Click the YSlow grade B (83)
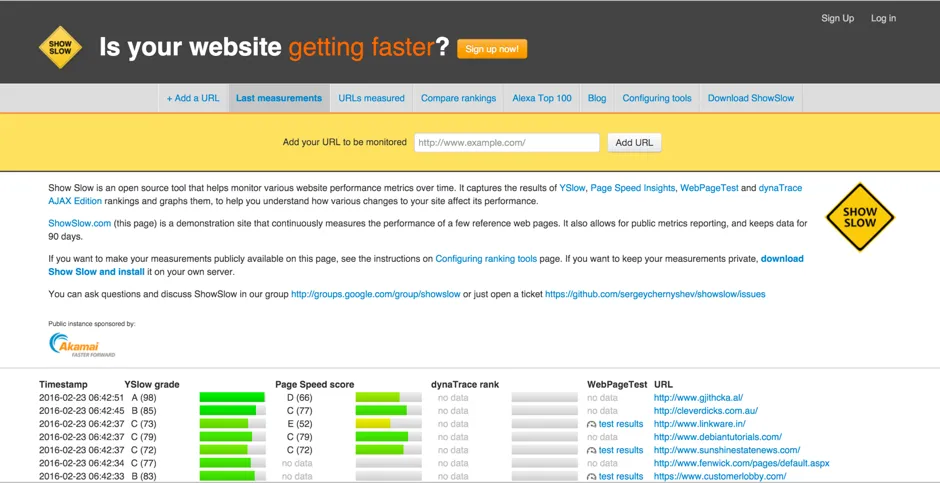Screen dimensions: 940x483 tap(143, 477)
